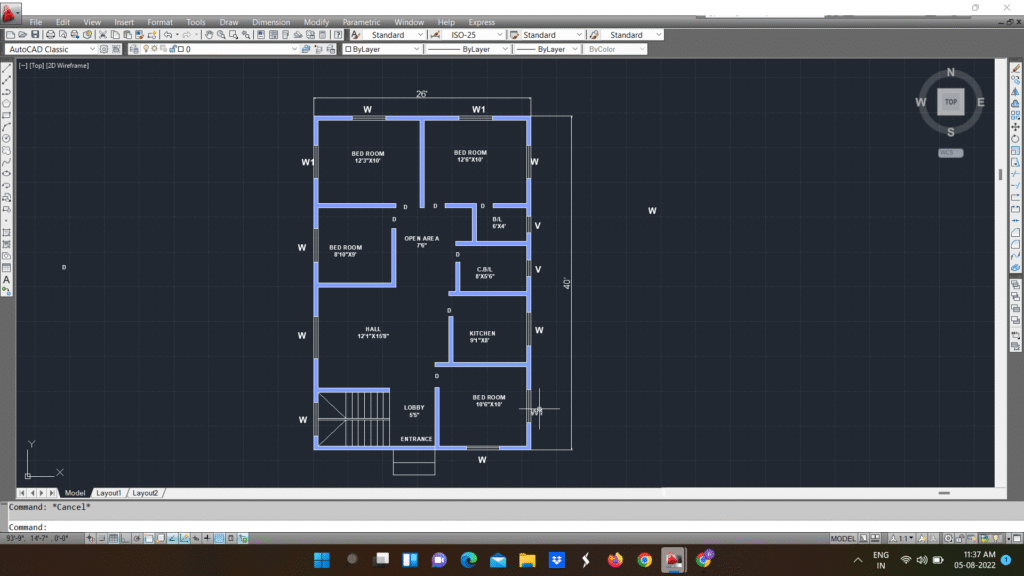Click the Plot printer icon
Image resolution: width=1024 pixels, height=576 pixels.
pyautogui.click(x=50, y=35)
